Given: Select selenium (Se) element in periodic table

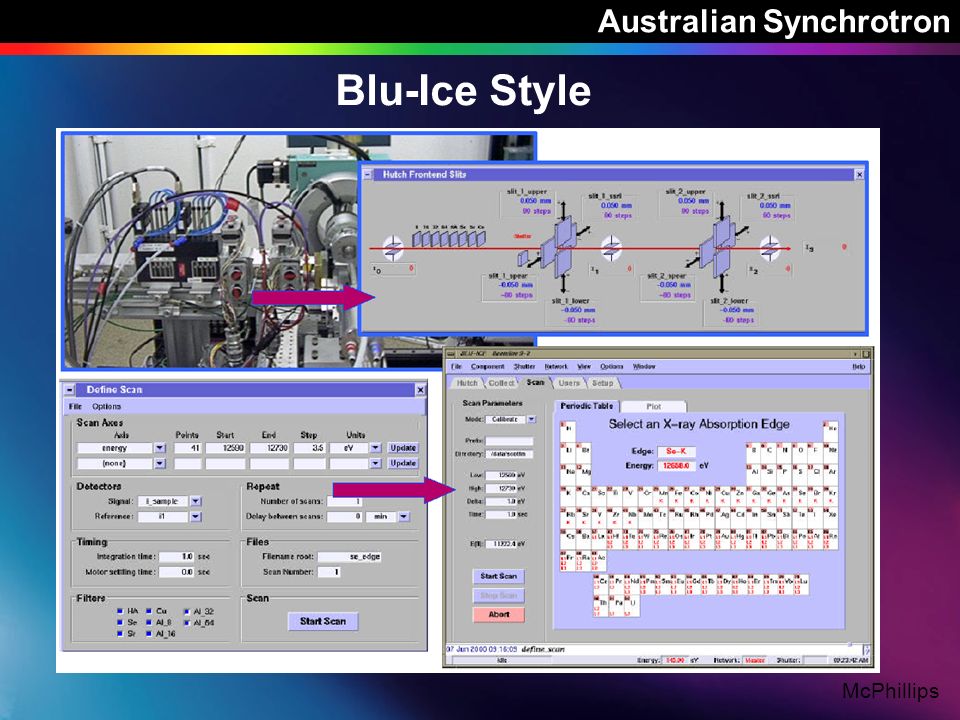Looking at the screenshot, I should coord(800,497).
